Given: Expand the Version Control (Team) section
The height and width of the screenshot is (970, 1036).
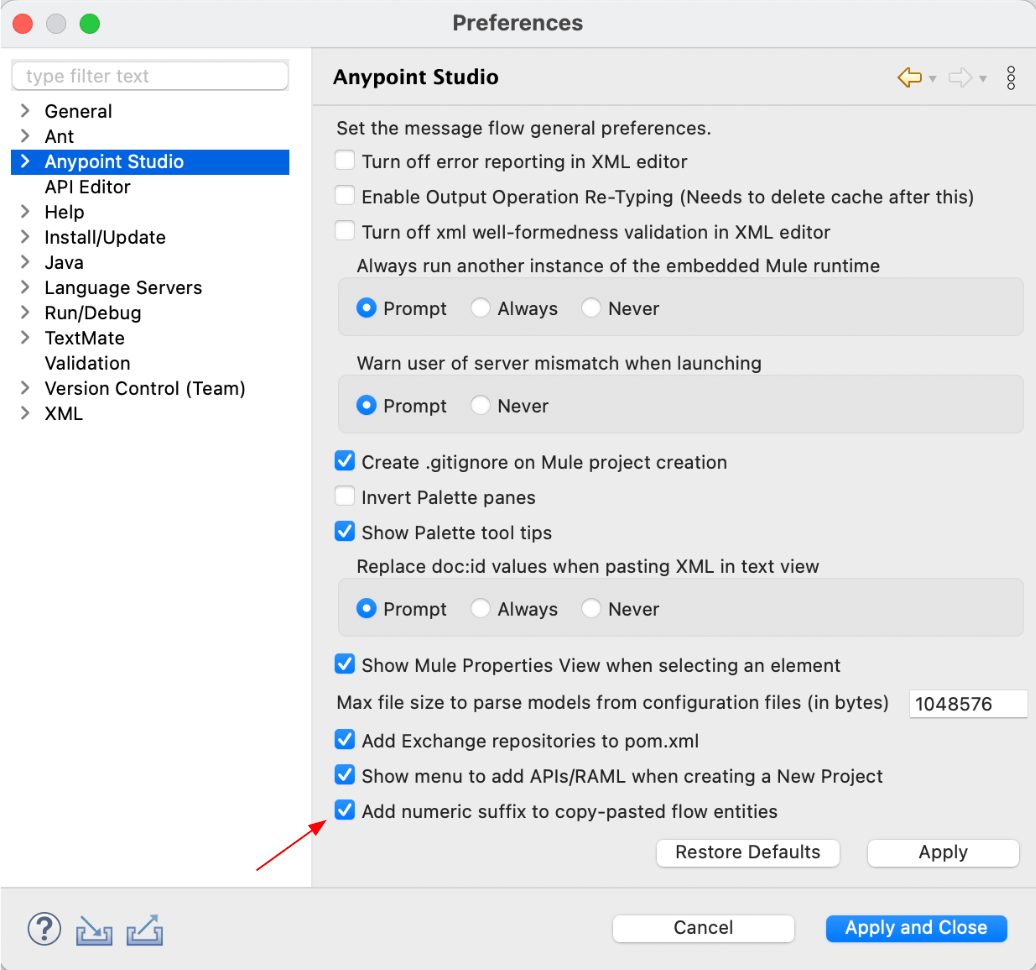Looking at the screenshot, I should pyautogui.click(x=25, y=388).
